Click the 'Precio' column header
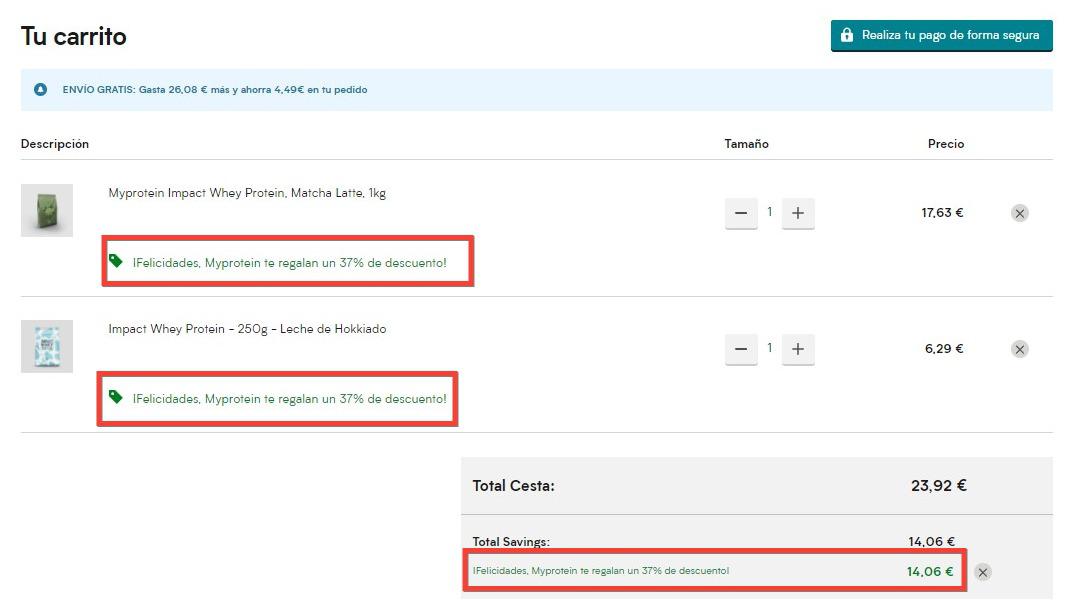 (946, 143)
